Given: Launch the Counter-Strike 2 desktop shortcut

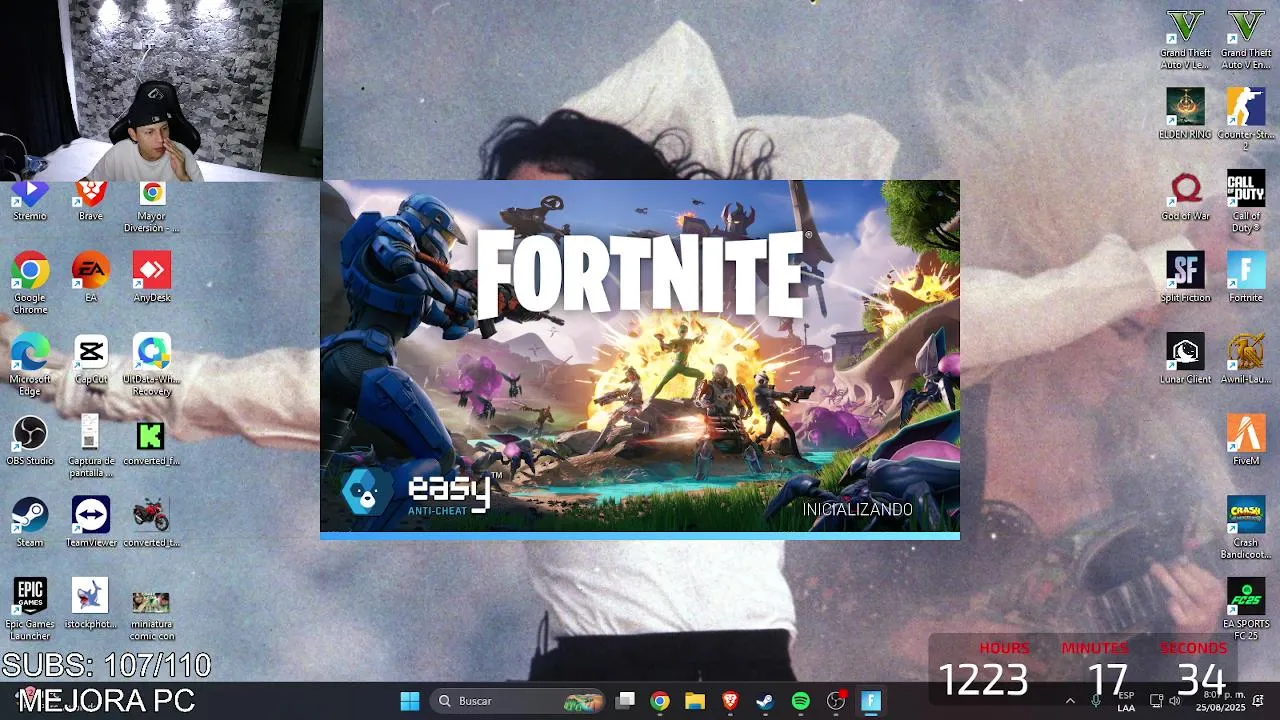Looking at the screenshot, I should click(x=1246, y=119).
